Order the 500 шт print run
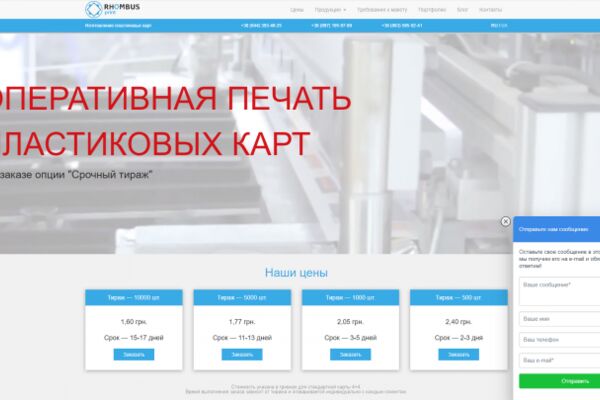 click(459, 354)
